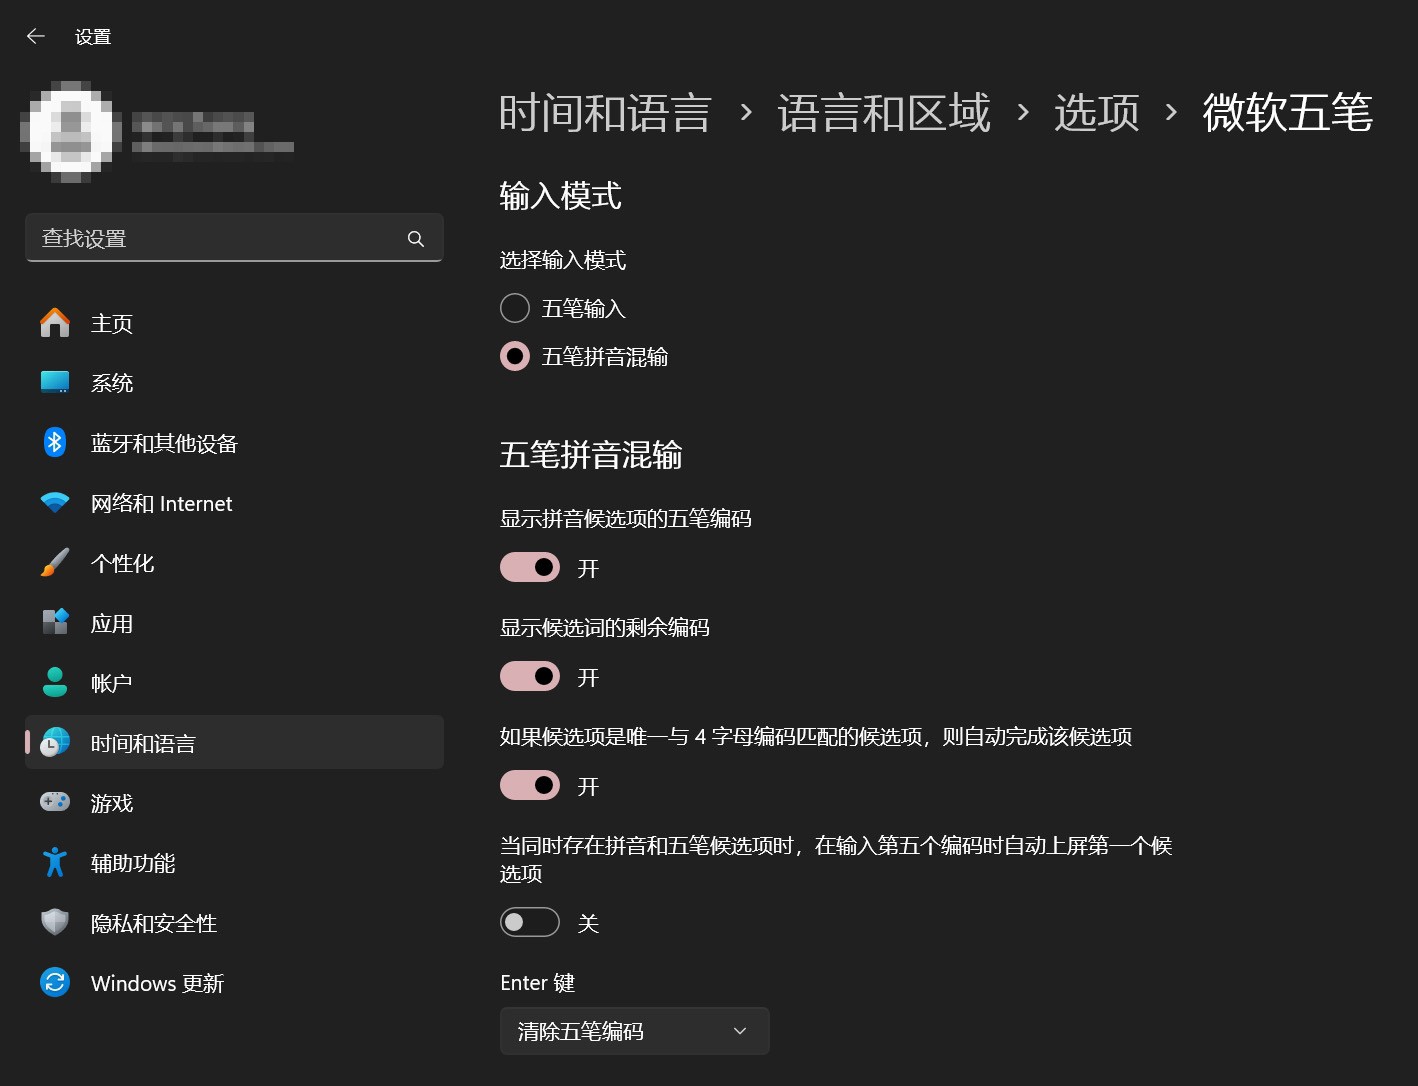Click the search magnifier icon

416,239
